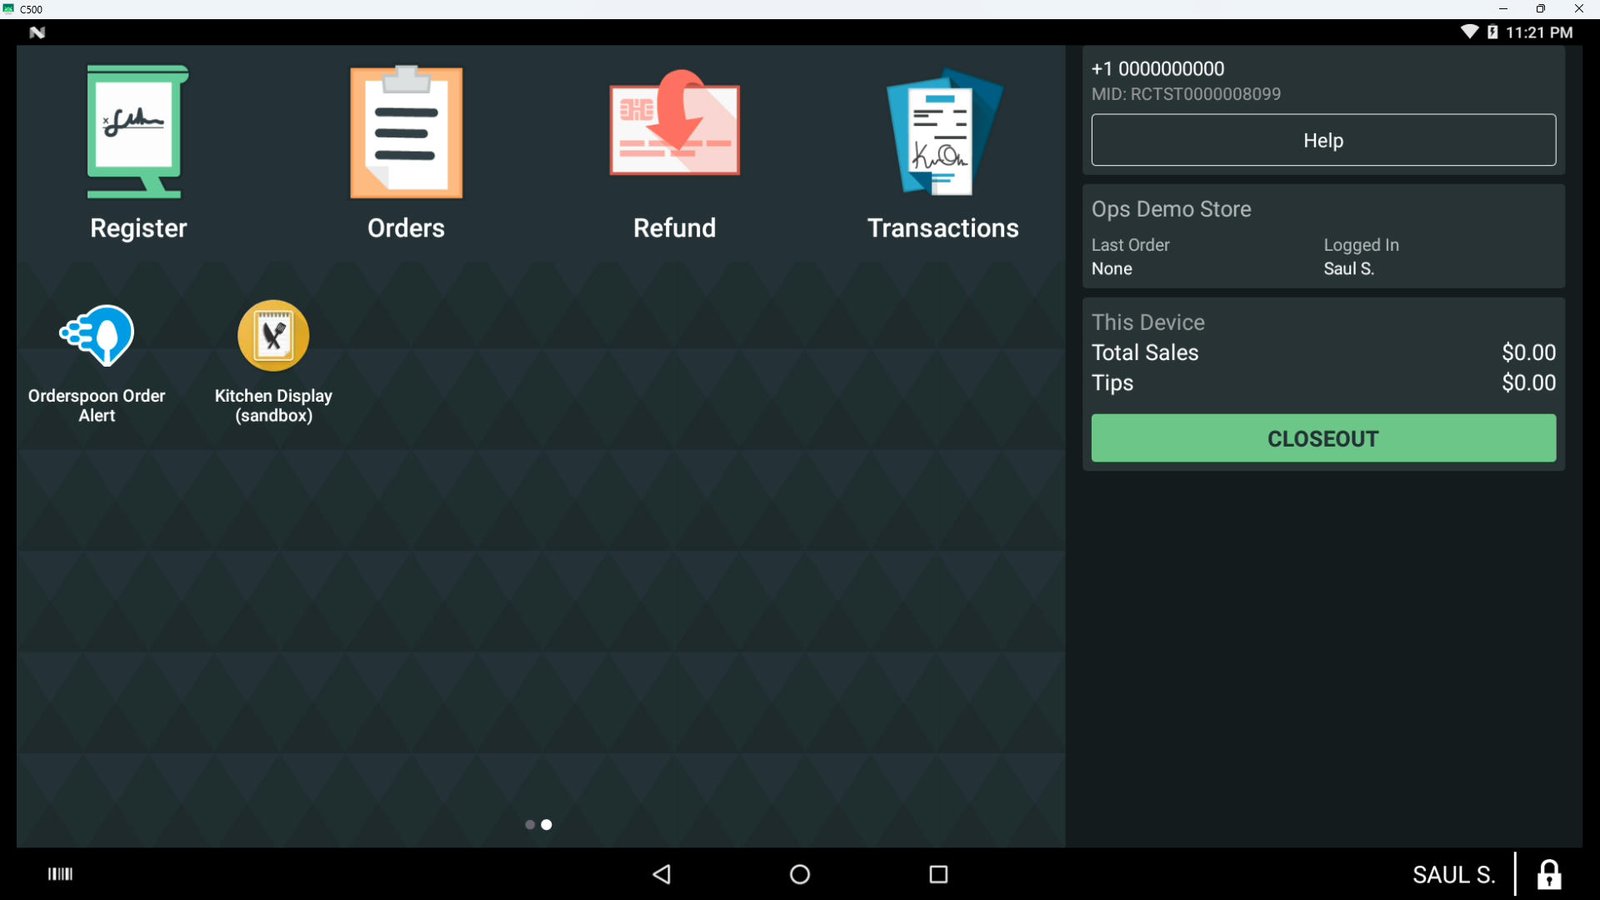Launch the Refund app
The height and width of the screenshot is (900, 1600).
[675, 153]
